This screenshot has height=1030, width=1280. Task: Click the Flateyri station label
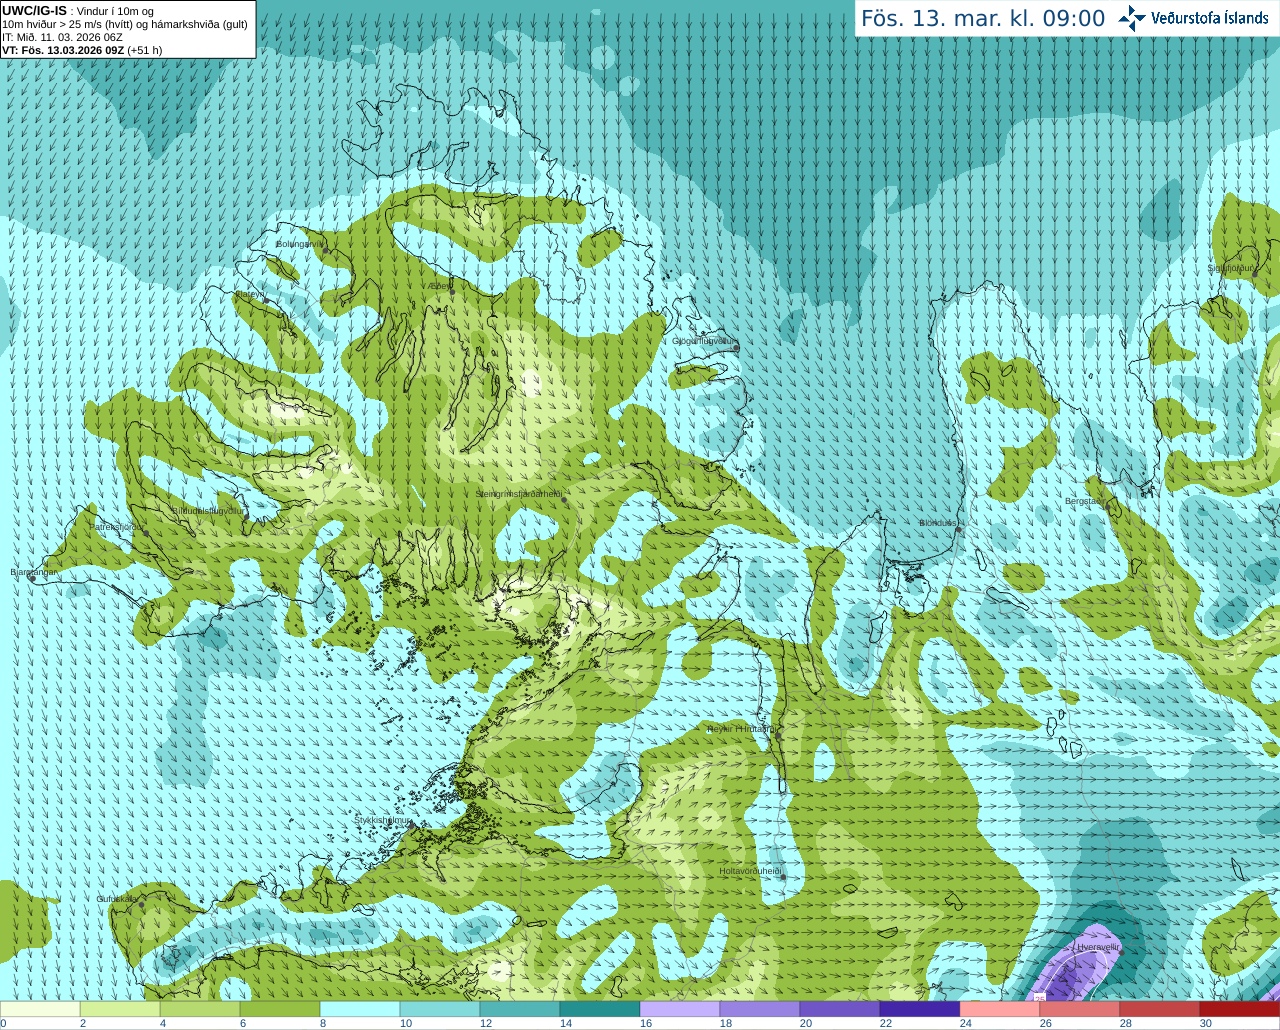(249, 294)
